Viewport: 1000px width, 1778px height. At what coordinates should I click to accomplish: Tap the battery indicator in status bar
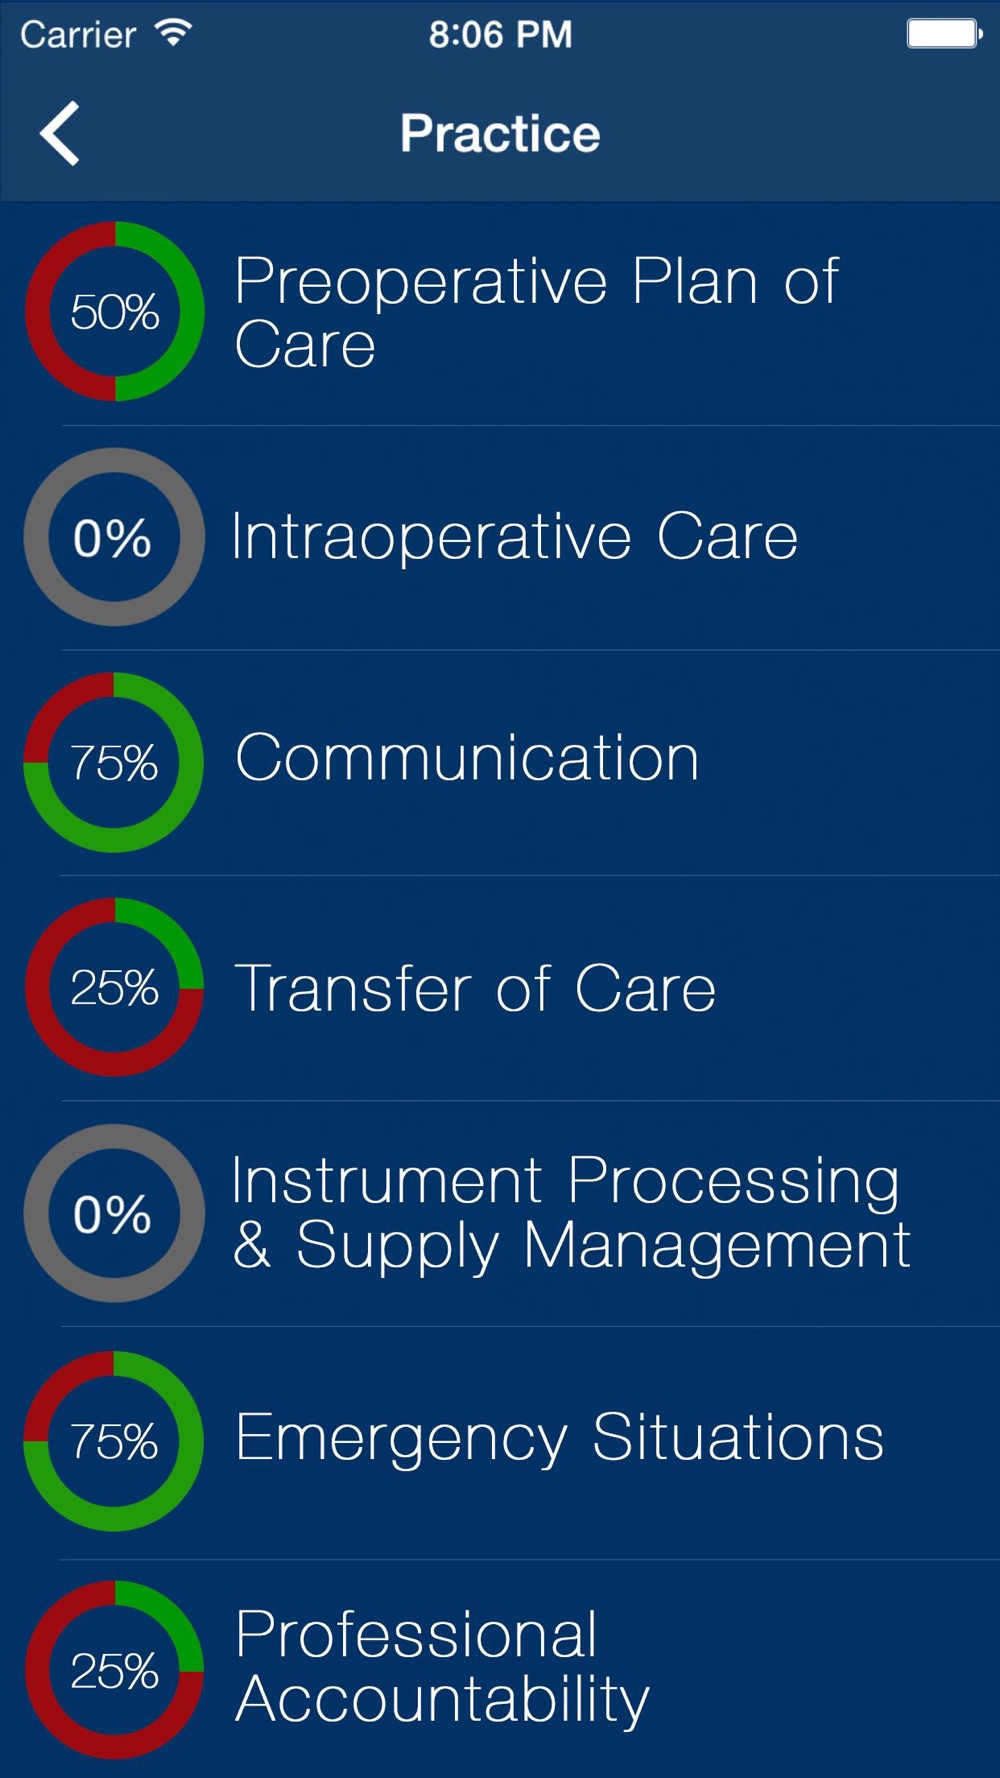click(x=944, y=34)
